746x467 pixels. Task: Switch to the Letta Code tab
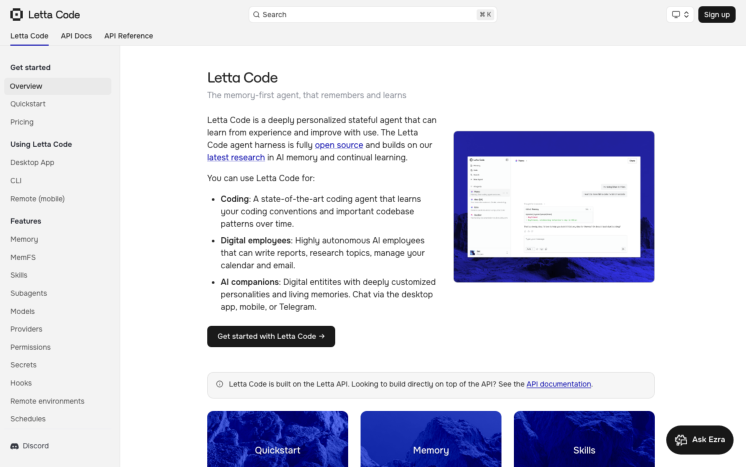coord(29,36)
